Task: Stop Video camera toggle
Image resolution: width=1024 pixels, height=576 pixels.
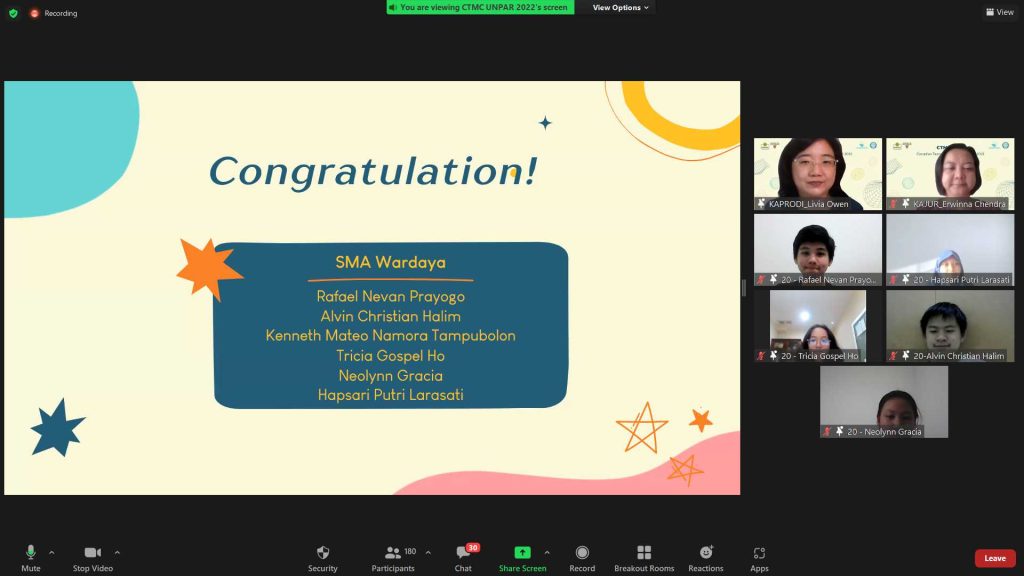Action: coord(93,553)
